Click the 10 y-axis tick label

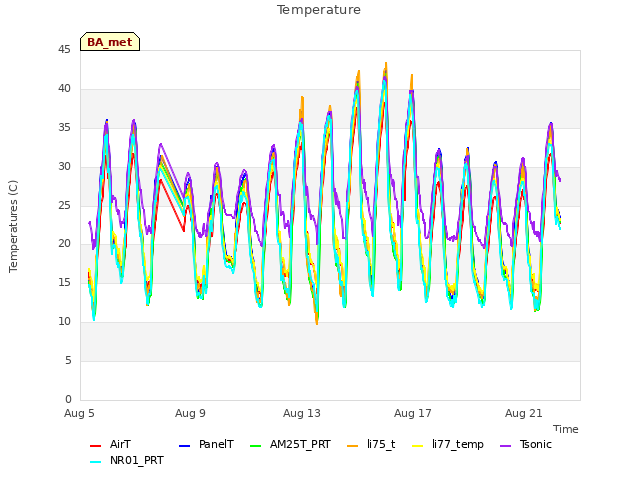pos(64,322)
